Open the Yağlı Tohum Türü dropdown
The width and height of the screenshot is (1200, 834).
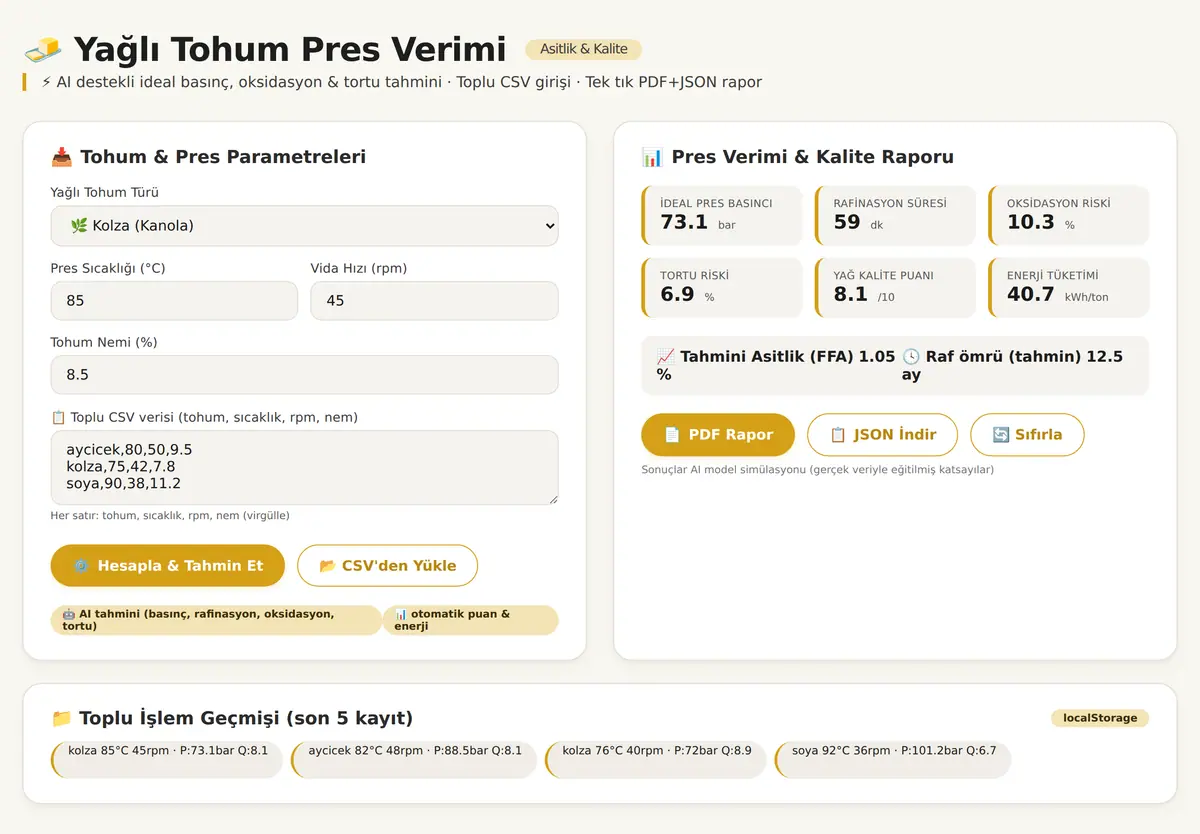(x=304, y=226)
